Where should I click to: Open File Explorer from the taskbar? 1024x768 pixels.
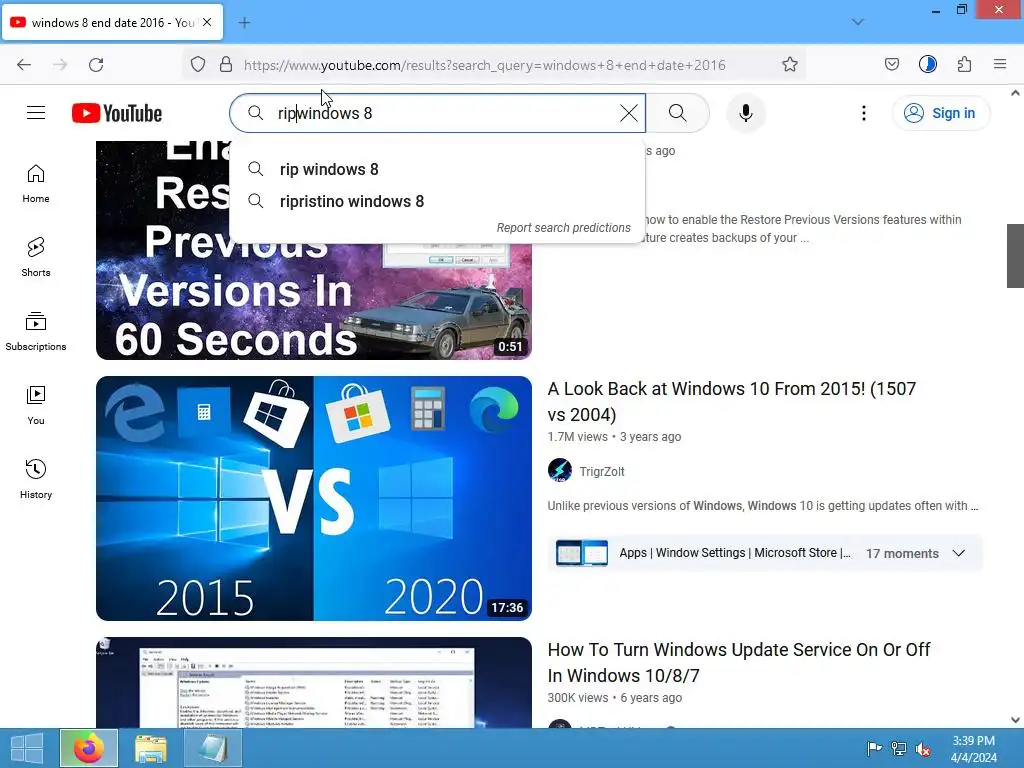[151, 748]
